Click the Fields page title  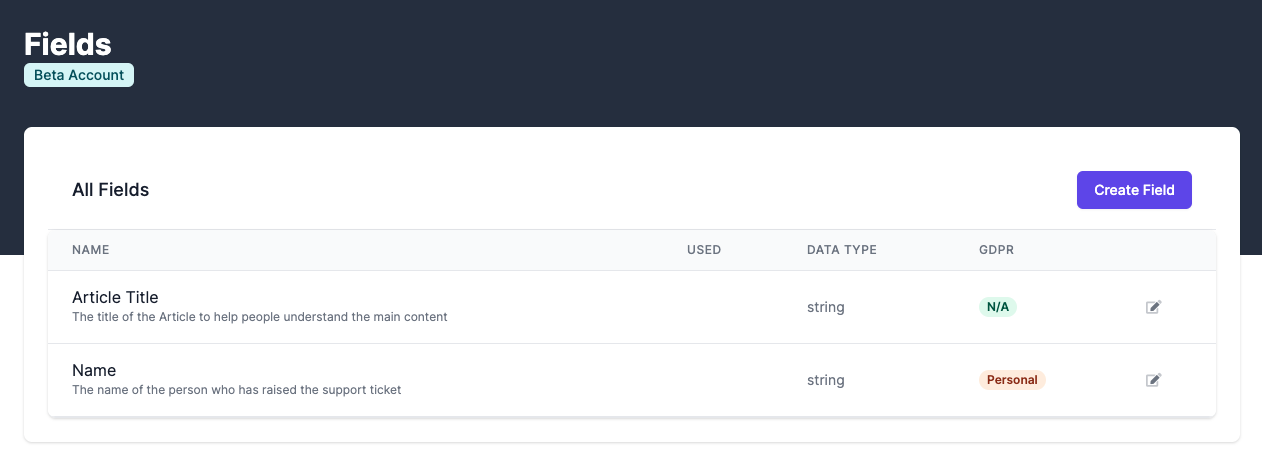point(67,44)
